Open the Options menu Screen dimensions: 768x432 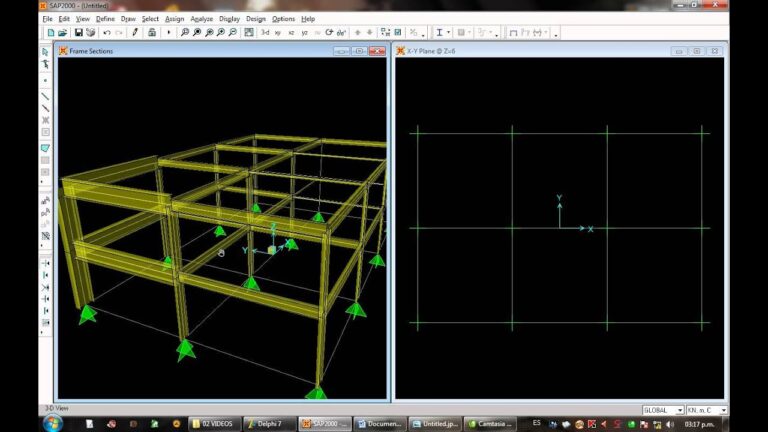(x=283, y=19)
